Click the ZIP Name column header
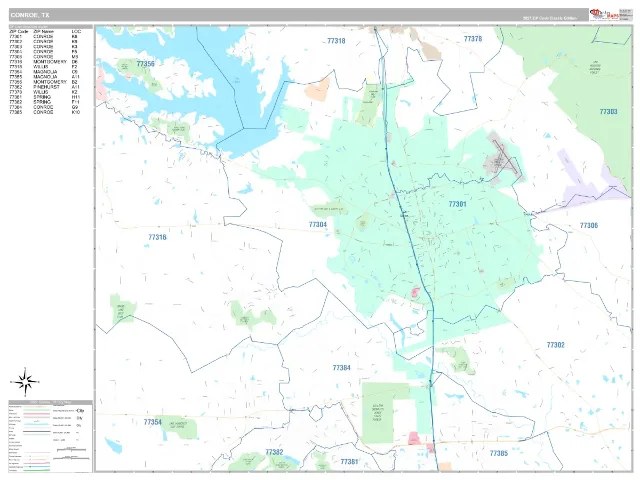 (x=43, y=31)
